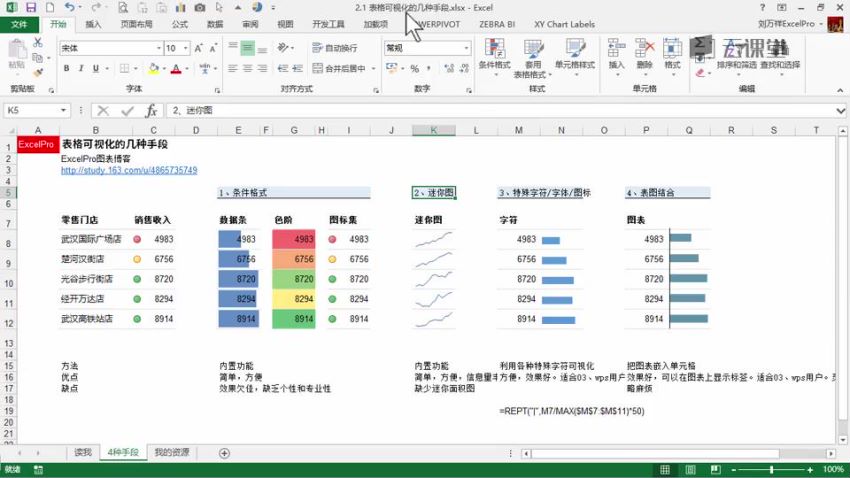Screen dimensions: 850x478
Task: Adjust the zoom slider in the status bar
Action: 771,469
